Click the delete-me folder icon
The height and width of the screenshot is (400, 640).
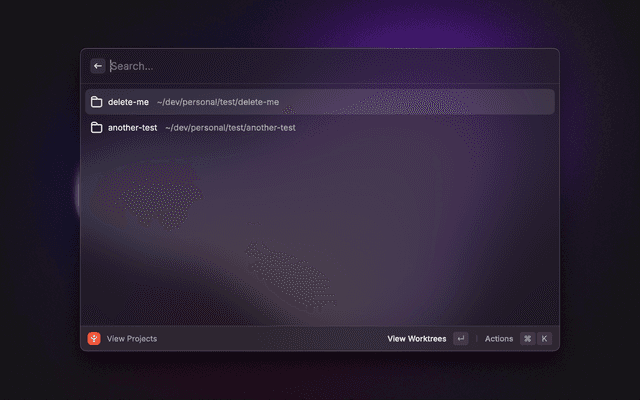[x=97, y=102]
